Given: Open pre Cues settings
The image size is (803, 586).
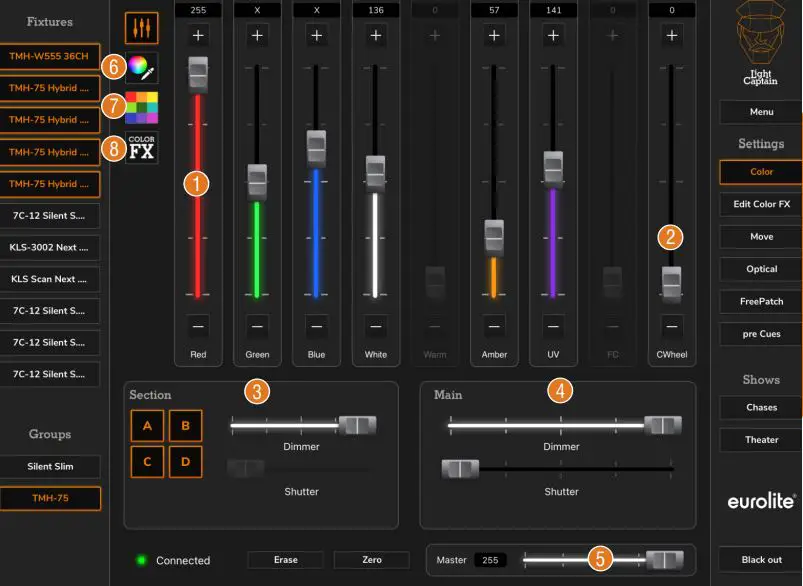Looking at the screenshot, I should click(x=761, y=334).
